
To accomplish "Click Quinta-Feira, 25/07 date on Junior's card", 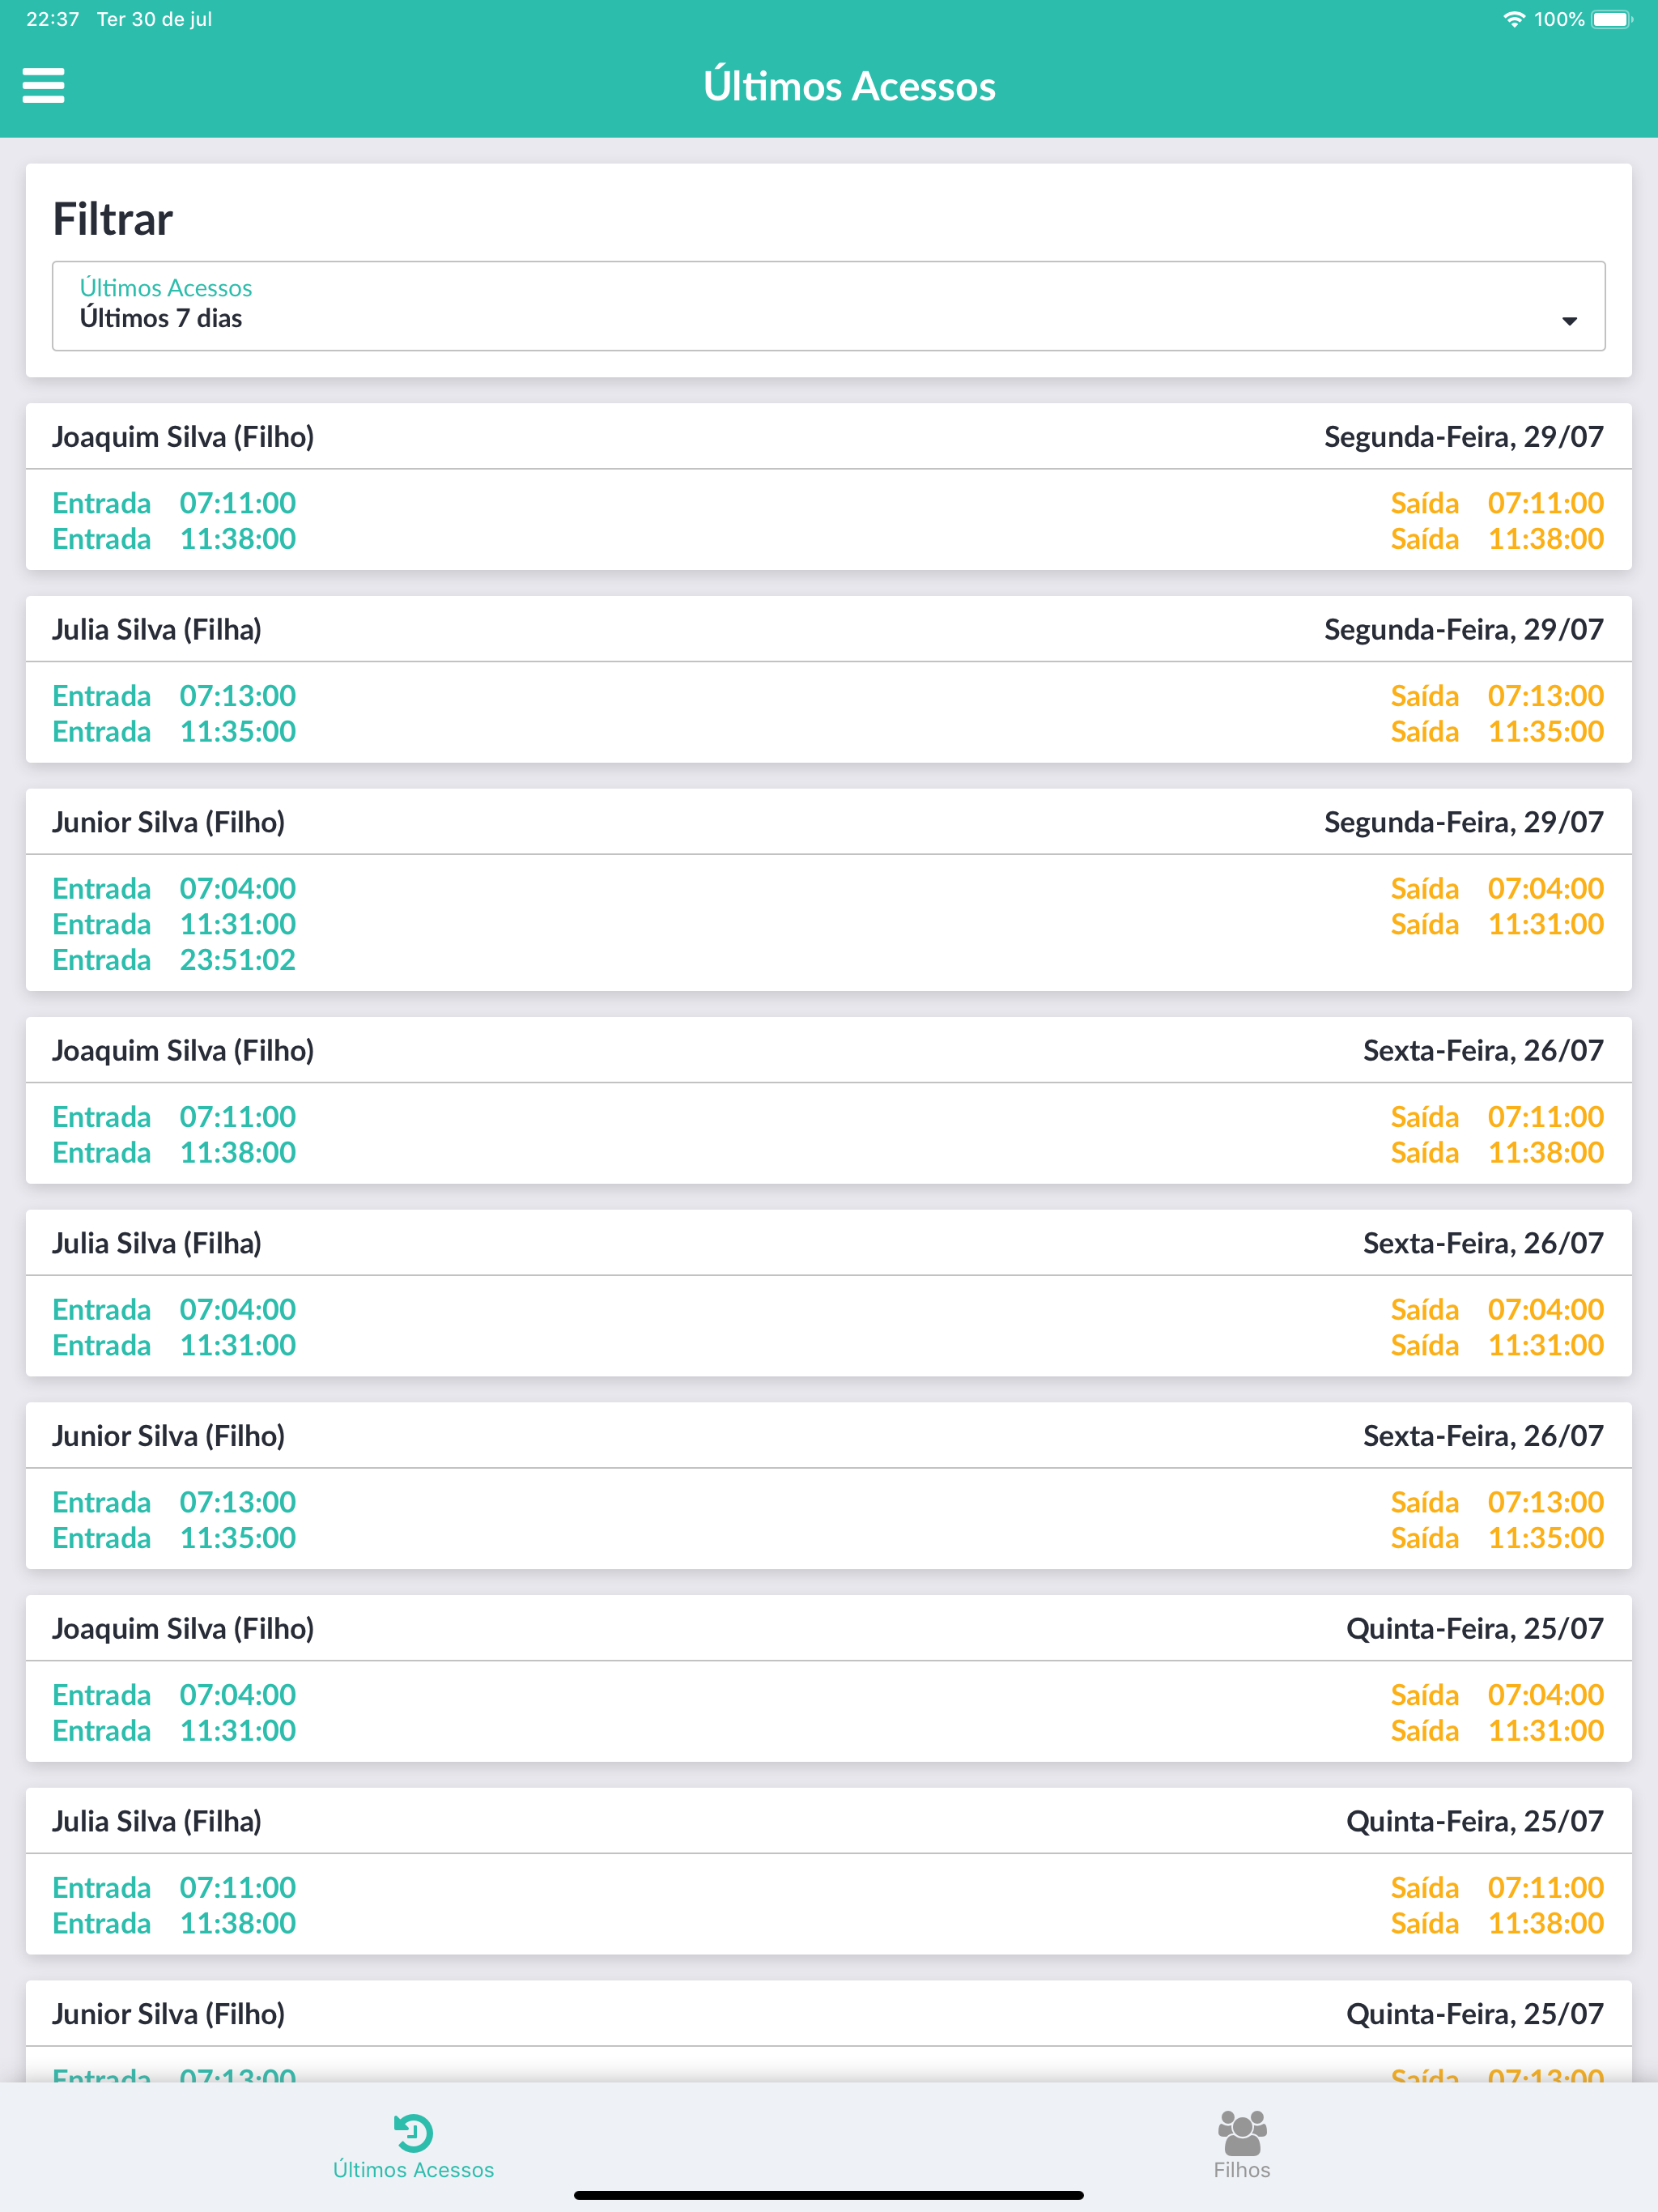I will click(1474, 2014).
